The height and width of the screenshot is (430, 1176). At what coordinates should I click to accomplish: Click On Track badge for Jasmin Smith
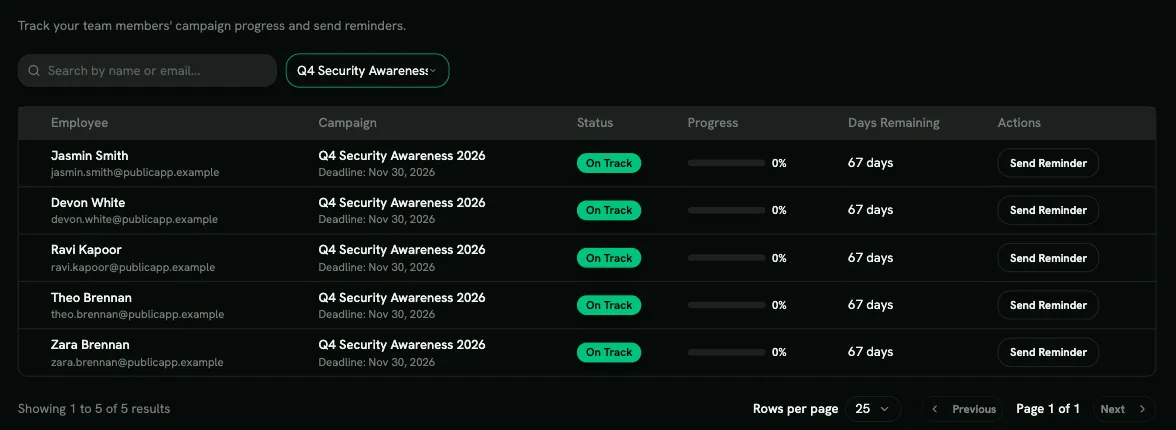click(609, 163)
